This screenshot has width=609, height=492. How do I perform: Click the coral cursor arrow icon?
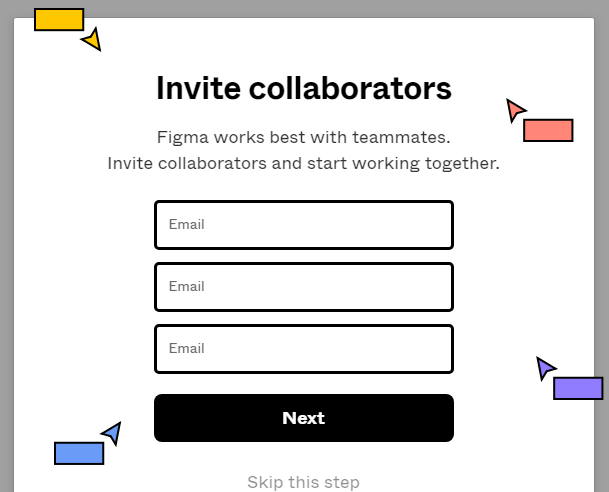(515, 109)
